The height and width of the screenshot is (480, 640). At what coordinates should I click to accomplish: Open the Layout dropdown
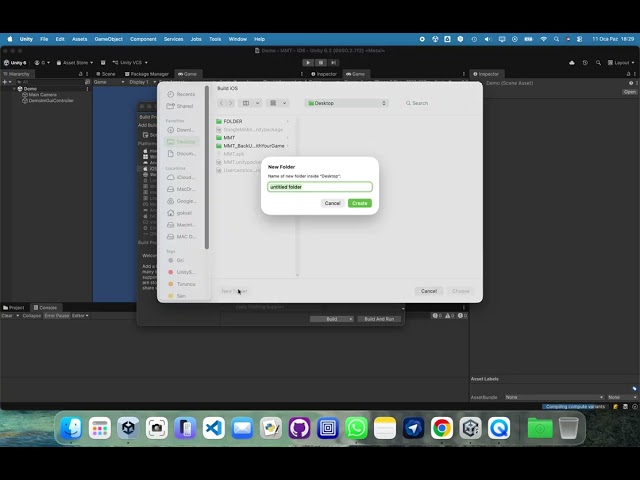point(621,62)
